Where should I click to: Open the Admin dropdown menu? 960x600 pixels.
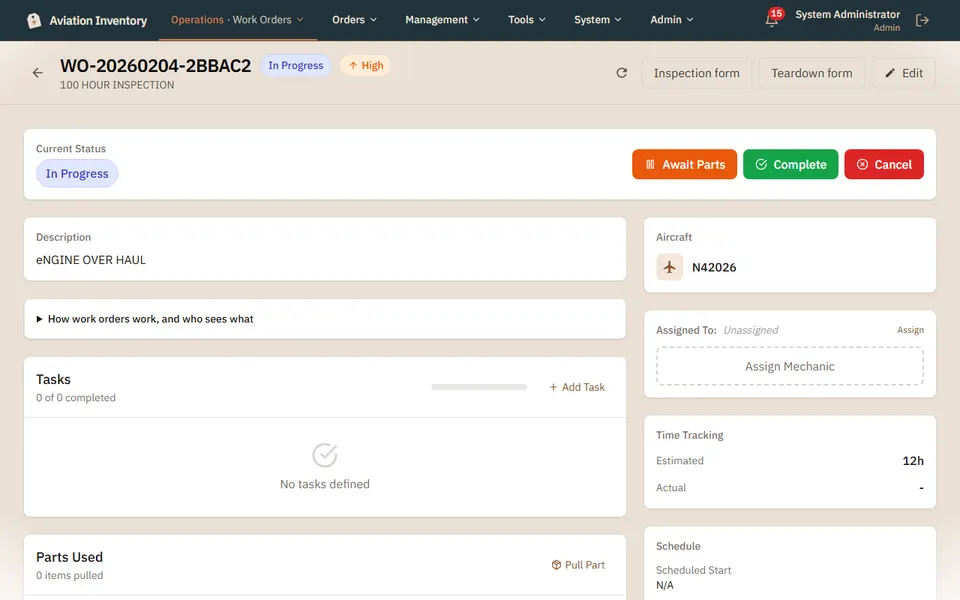point(672,20)
